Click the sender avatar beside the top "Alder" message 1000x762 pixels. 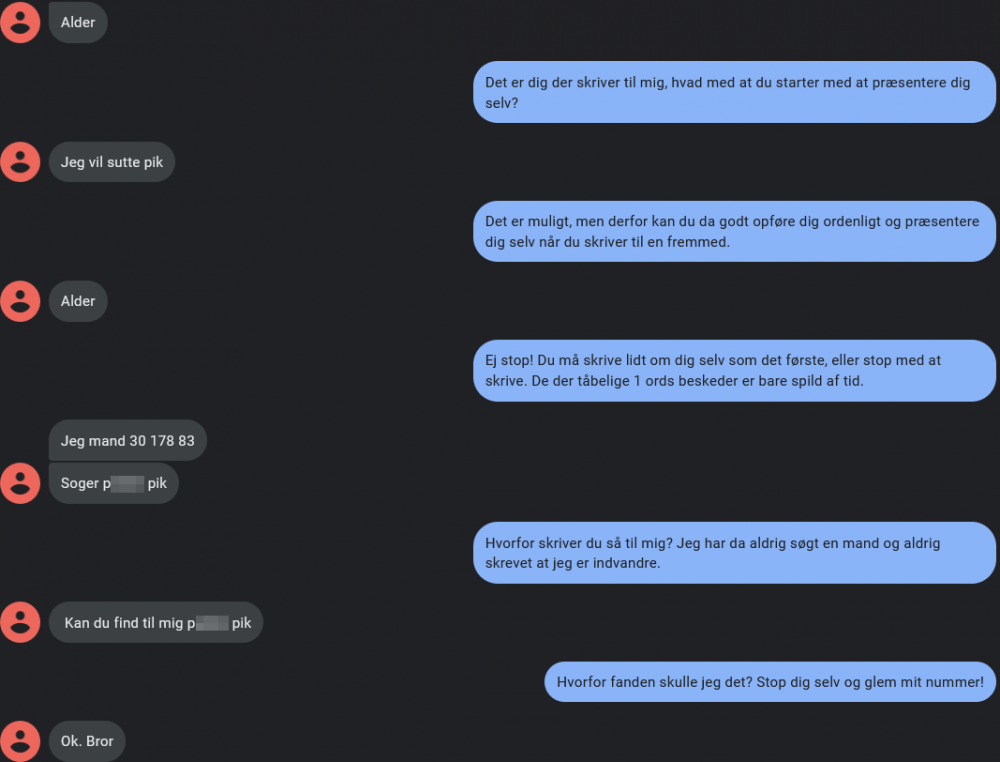pos(20,22)
